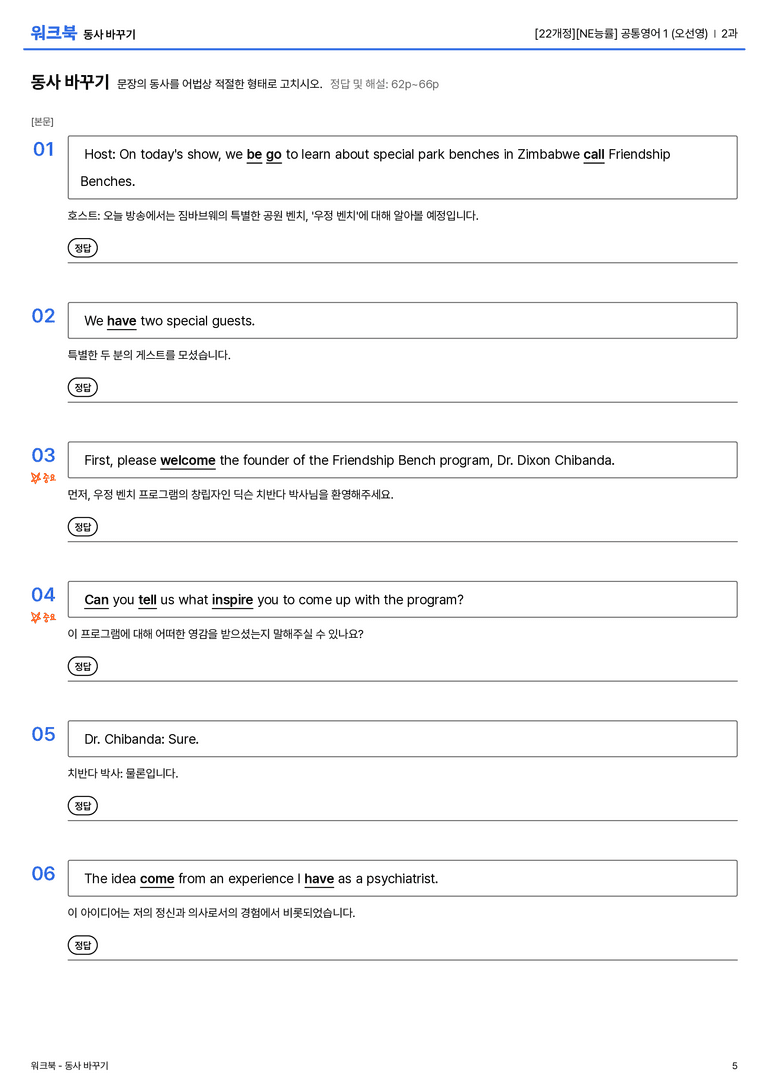This screenshot has width=768, height=1087.
Task: Click the 중요 star icon under number 03
Action: tap(36, 478)
